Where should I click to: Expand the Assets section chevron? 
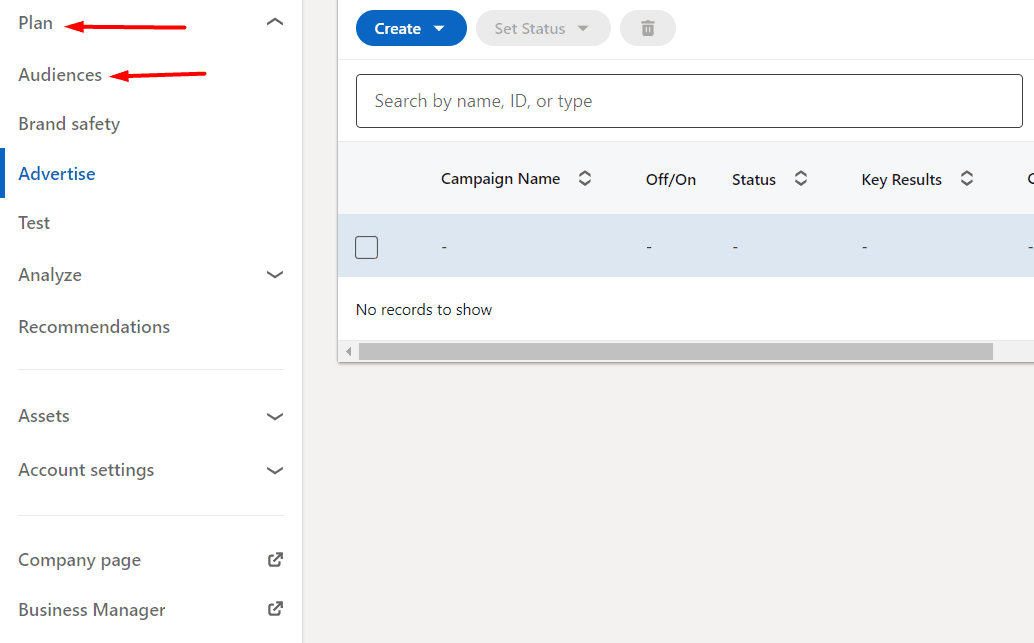click(x=274, y=416)
